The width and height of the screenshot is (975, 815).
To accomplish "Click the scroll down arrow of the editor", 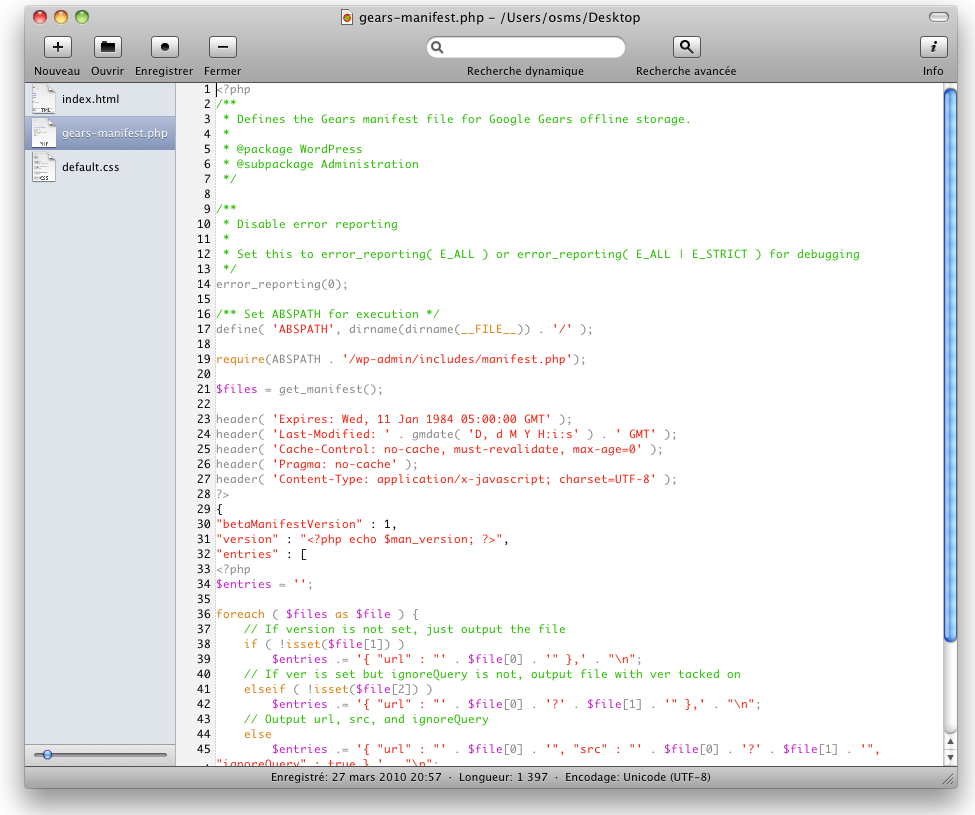I will [949, 759].
